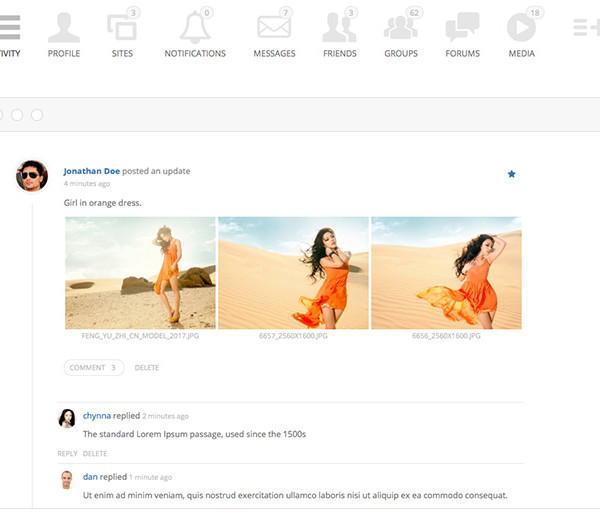Screen dimensions: 600x514
Task: Delete chynna's comment
Action: [95, 454]
